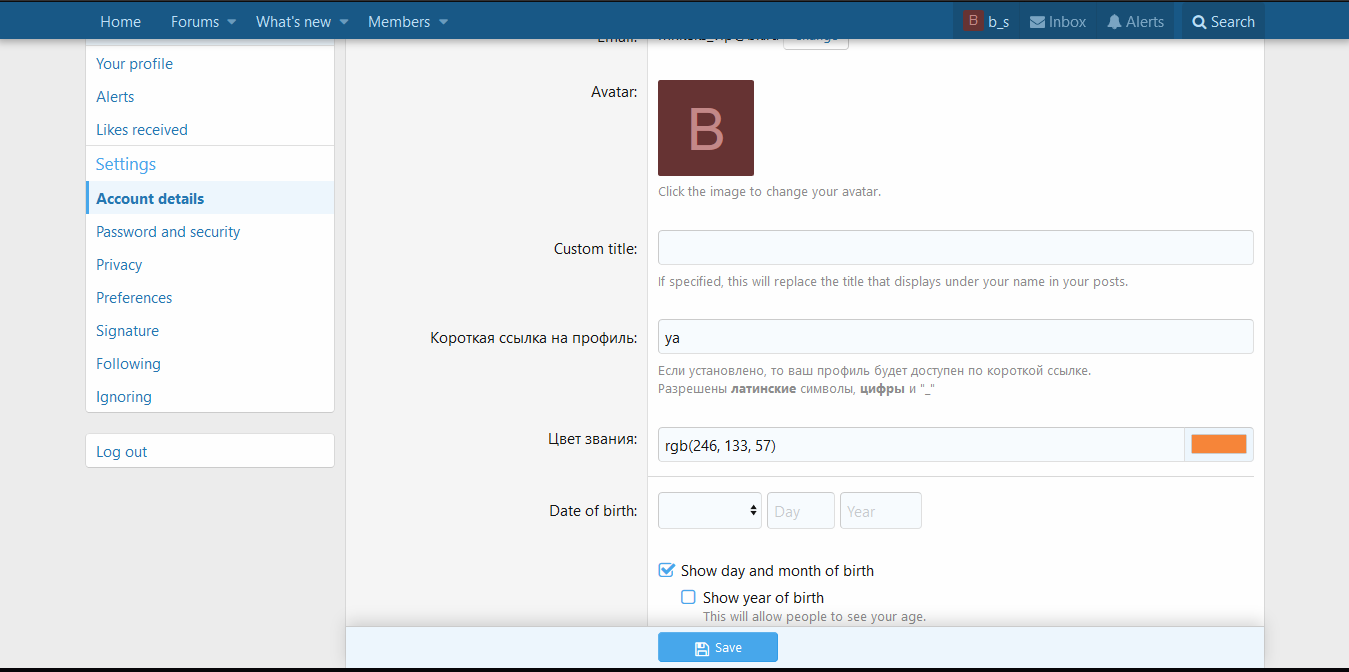Click the Search magnifier icon

1199,22
